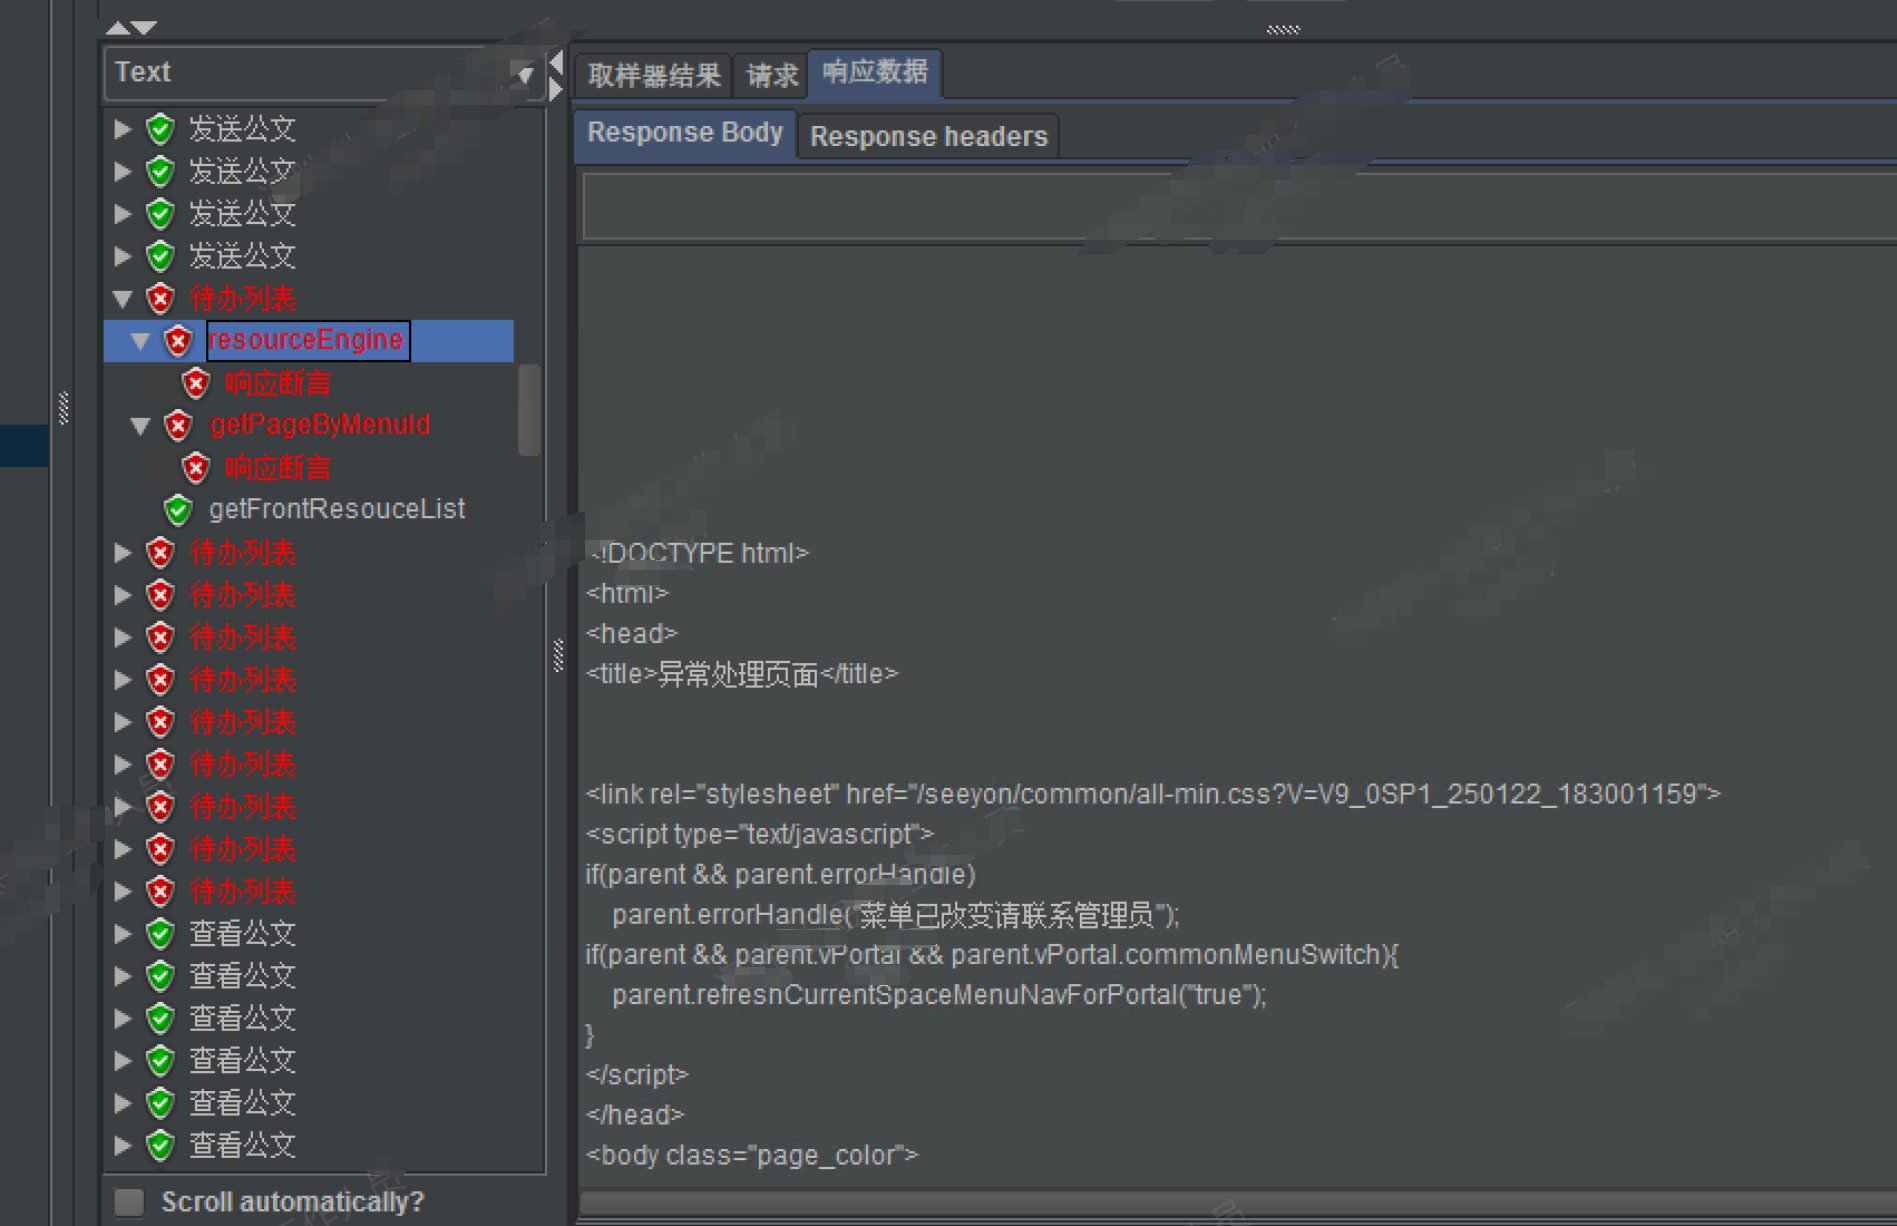The height and width of the screenshot is (1226, 1897).
Task: Select the getFrontResouceList sampler result
Action: (337, 510)
